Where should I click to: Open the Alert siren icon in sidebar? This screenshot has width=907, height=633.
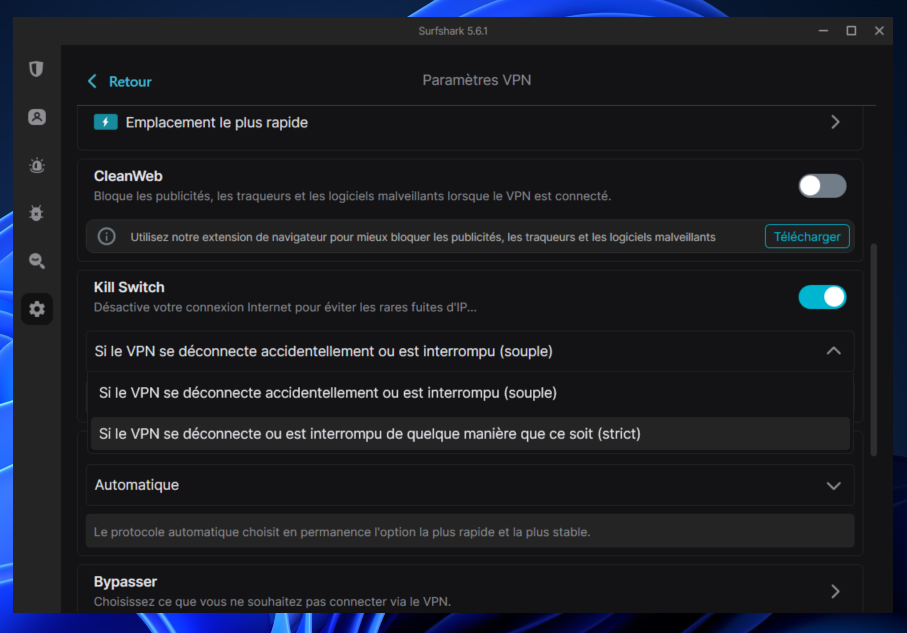tap(37, 165)
